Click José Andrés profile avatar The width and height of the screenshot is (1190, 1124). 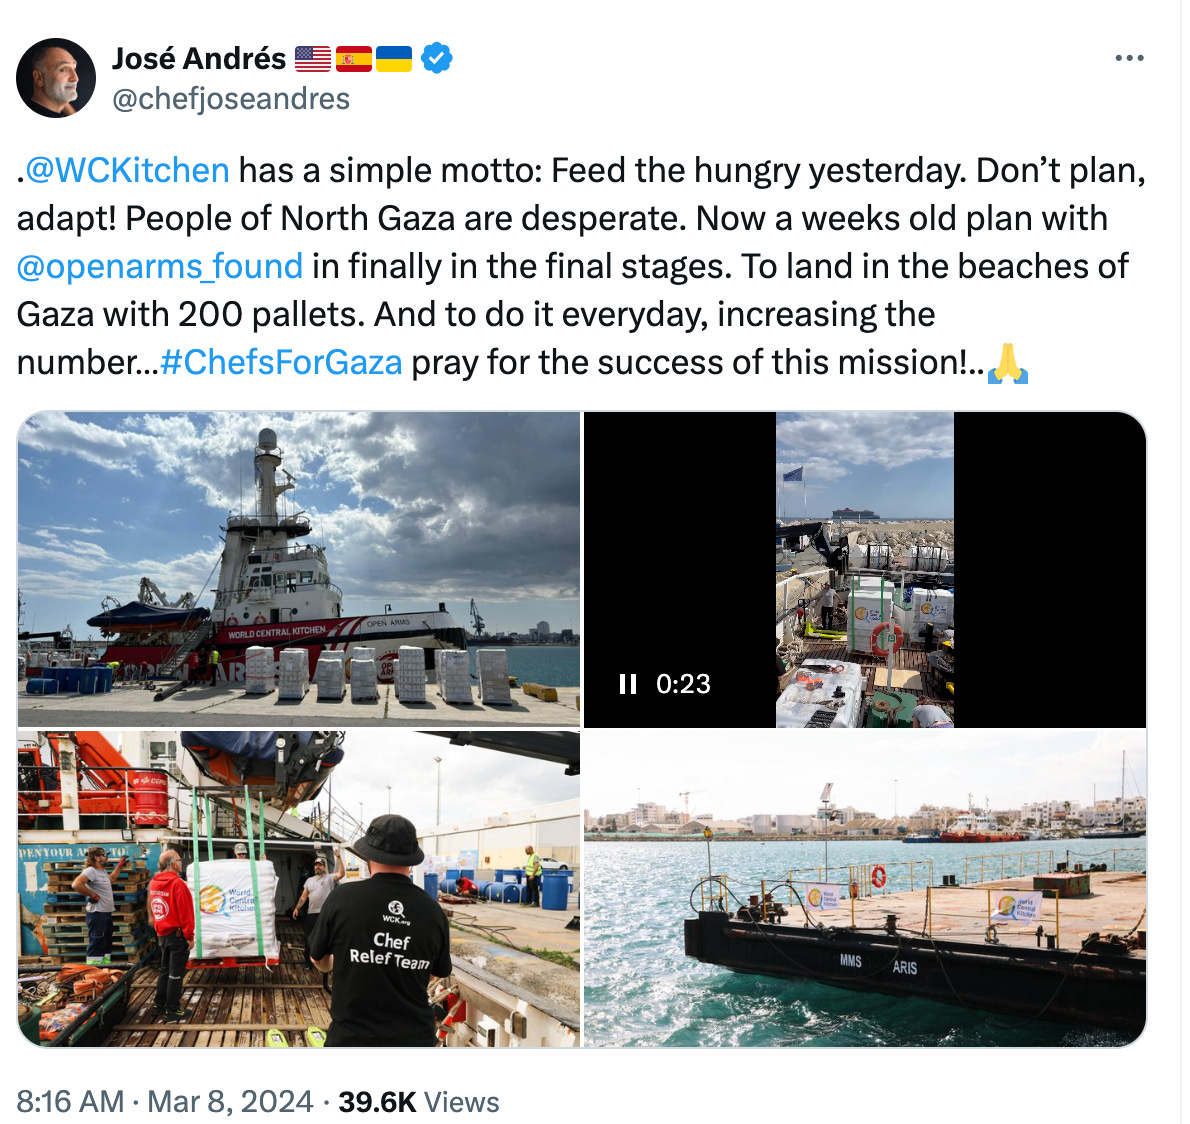pyautogui.click(x=56, y=77)
